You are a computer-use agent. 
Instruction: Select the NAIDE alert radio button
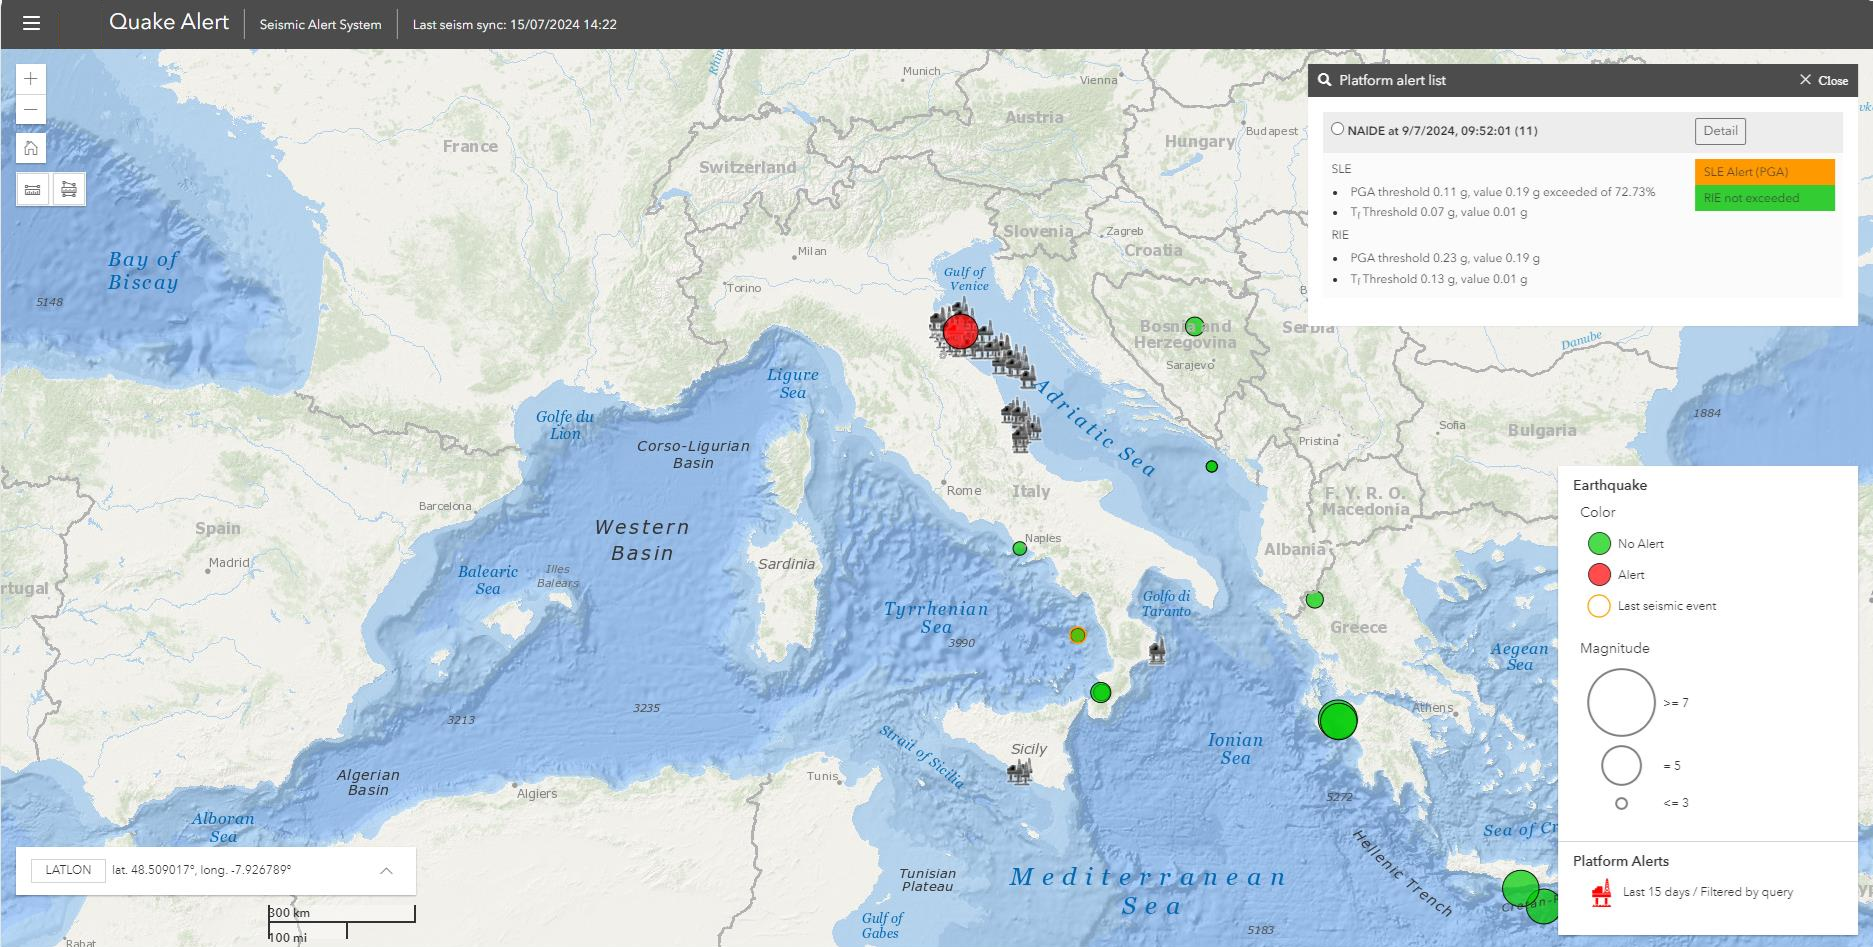(x=1338, y=128)
